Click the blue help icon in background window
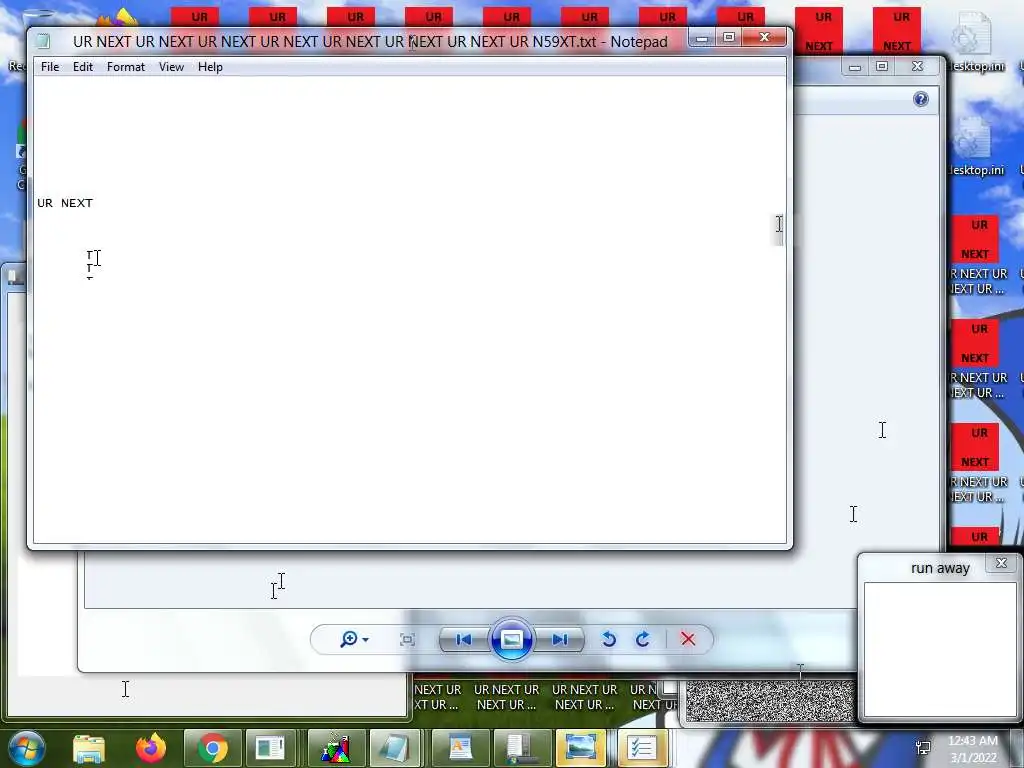This screenshot has width=1024, height=768. coord(921,99)
